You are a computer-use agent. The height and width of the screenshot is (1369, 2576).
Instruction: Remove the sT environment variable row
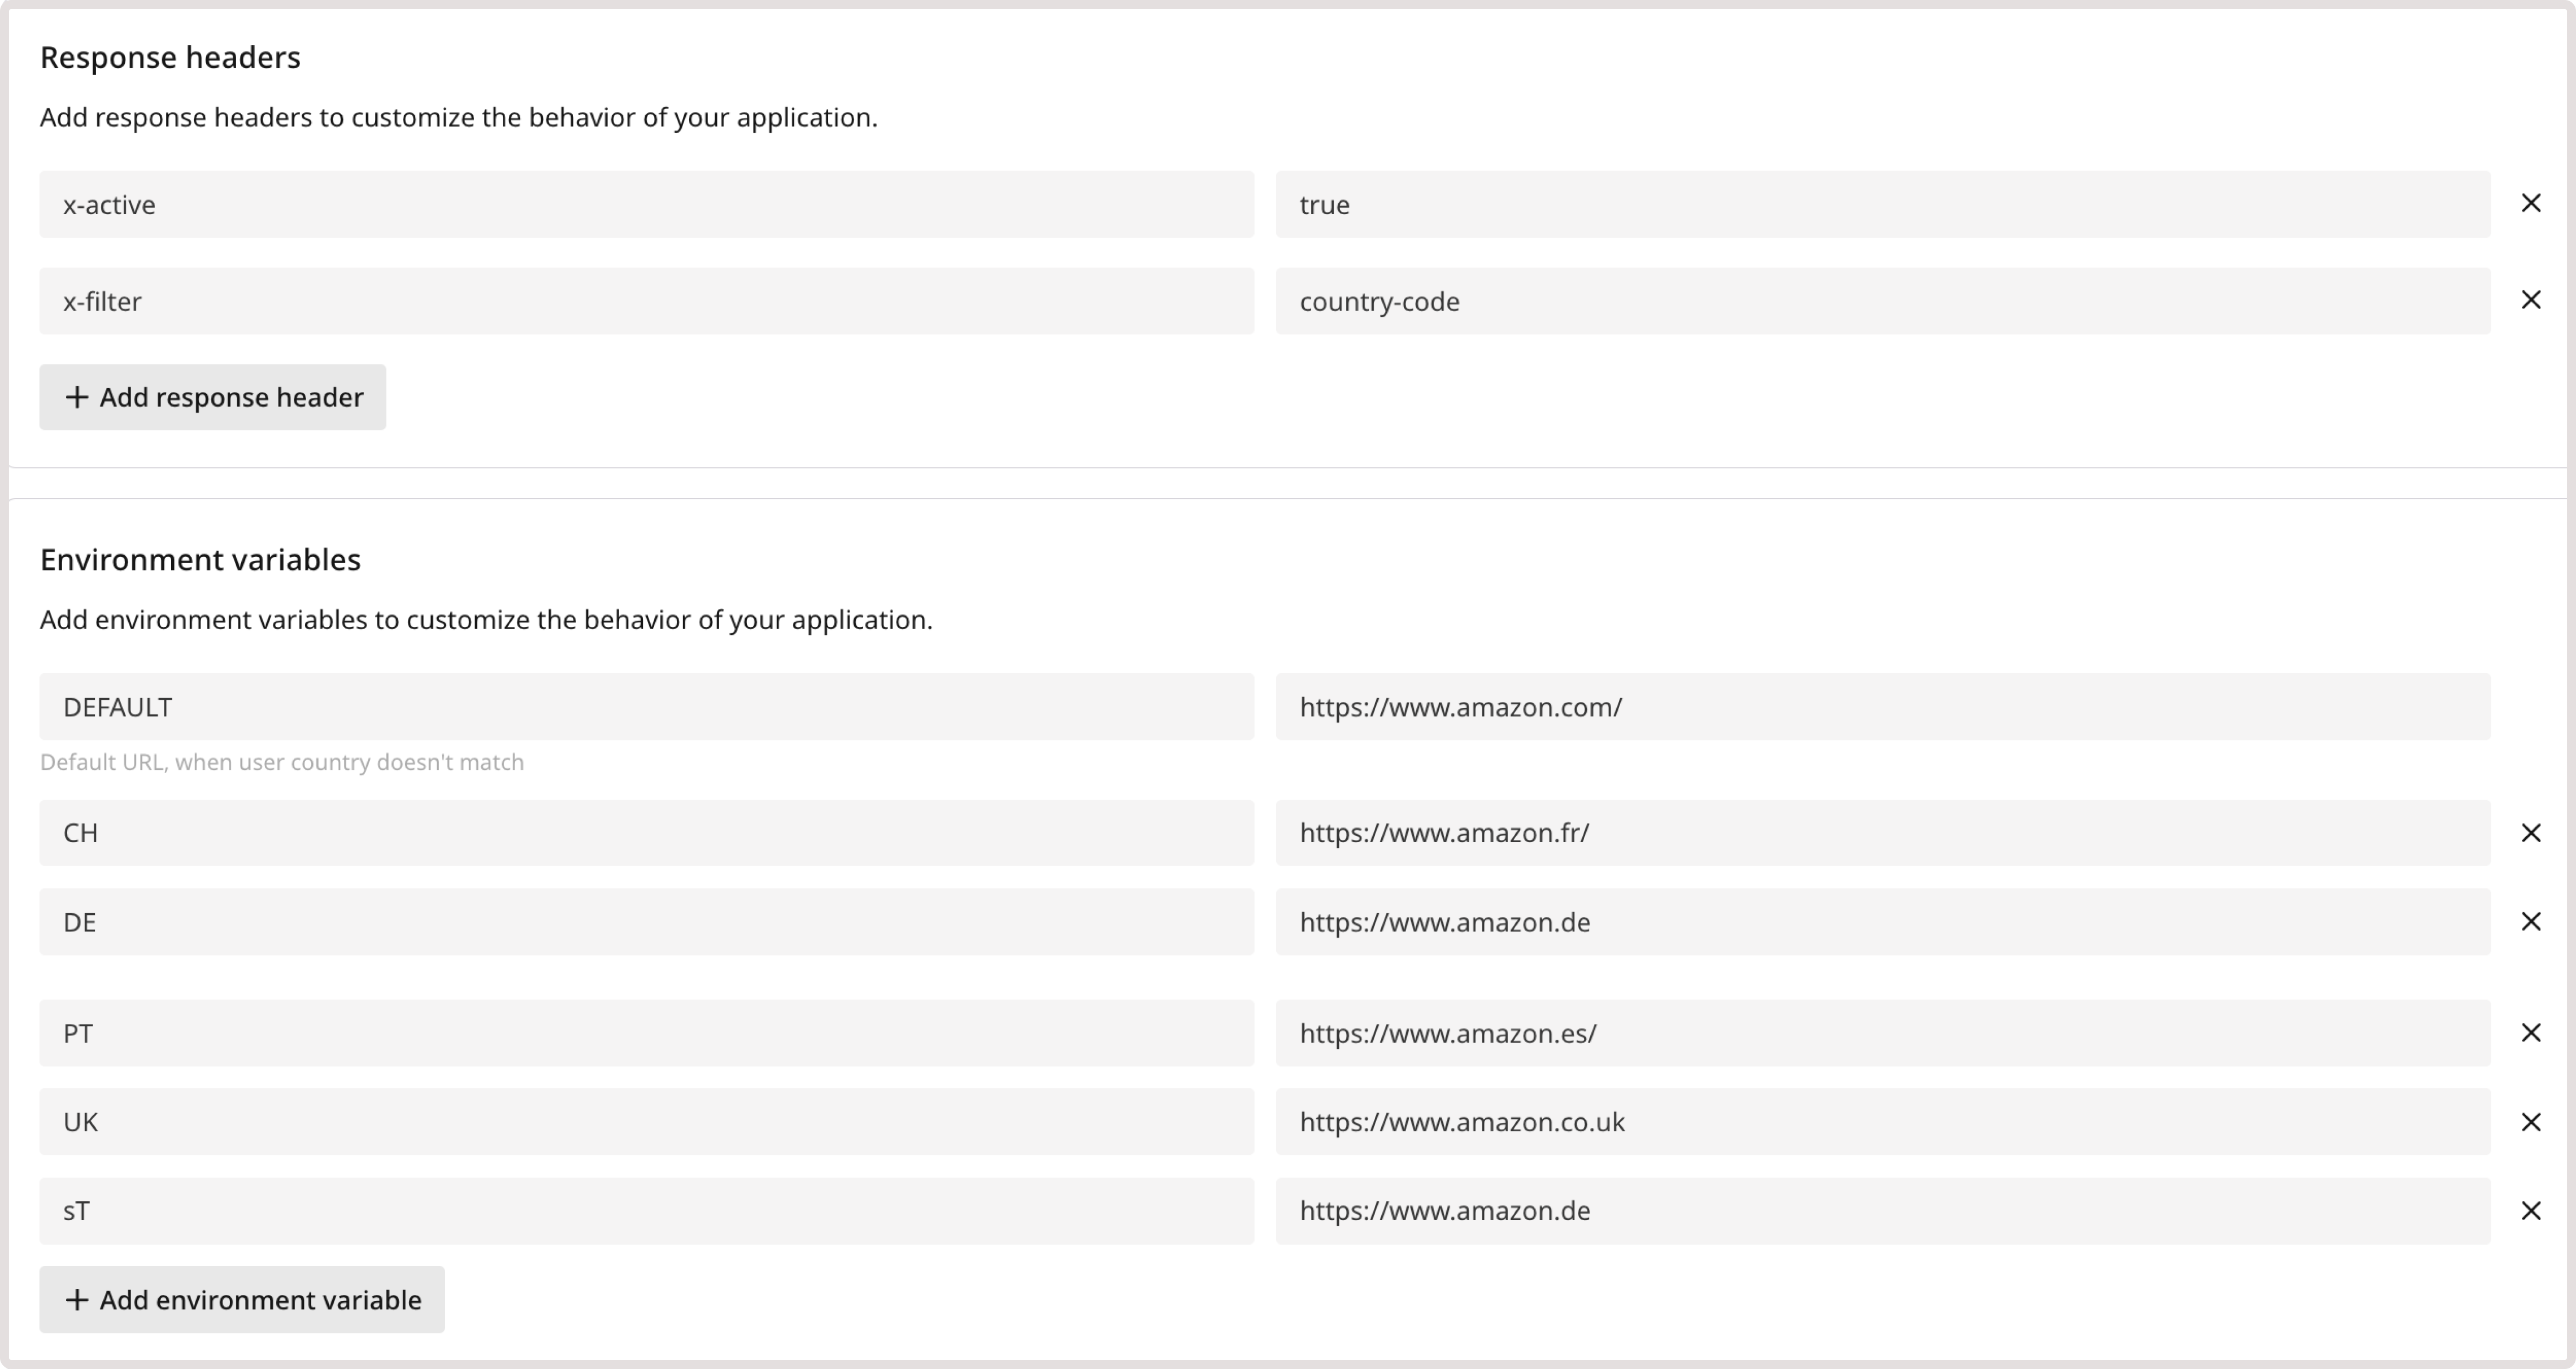click(2530, 1211)
